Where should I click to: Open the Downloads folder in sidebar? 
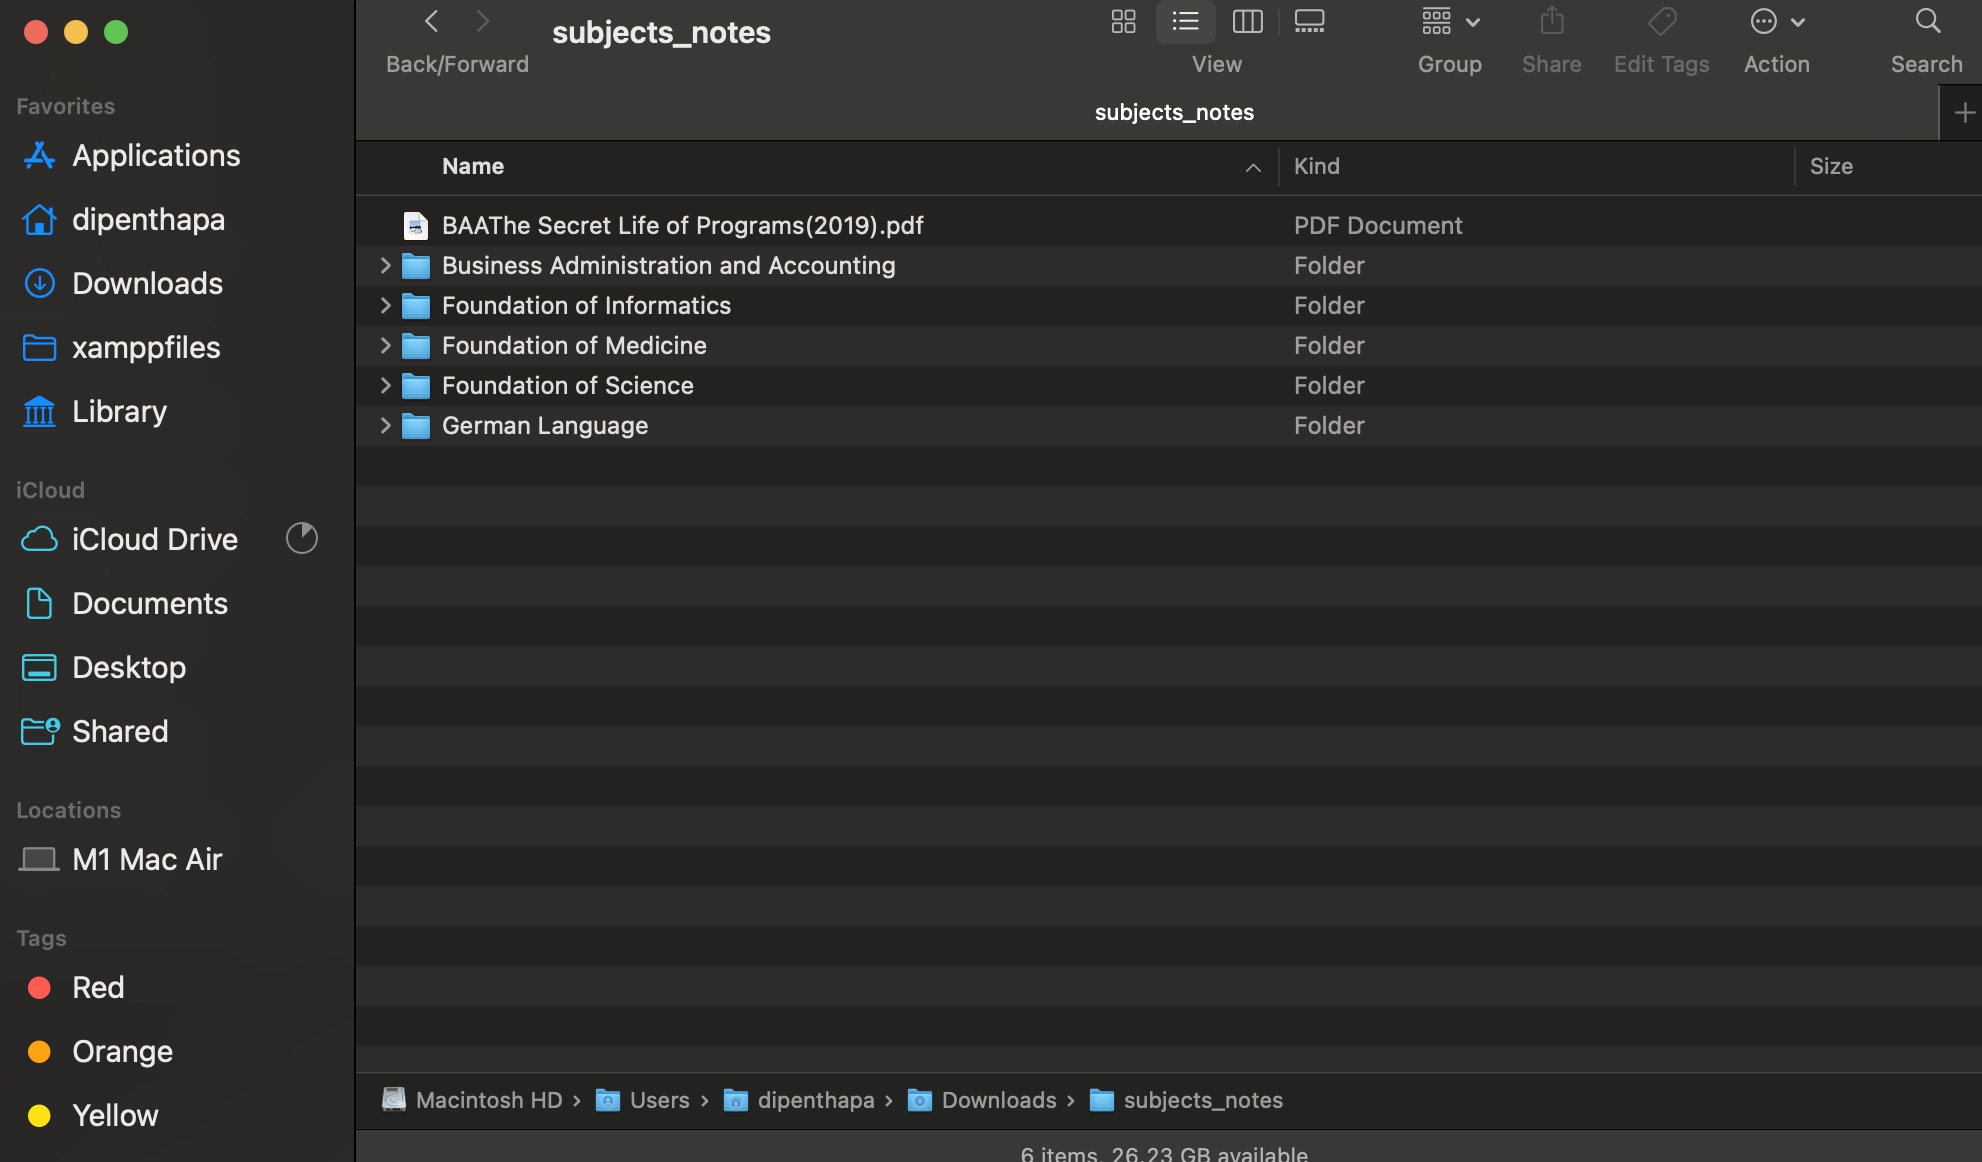pos(147,283)
